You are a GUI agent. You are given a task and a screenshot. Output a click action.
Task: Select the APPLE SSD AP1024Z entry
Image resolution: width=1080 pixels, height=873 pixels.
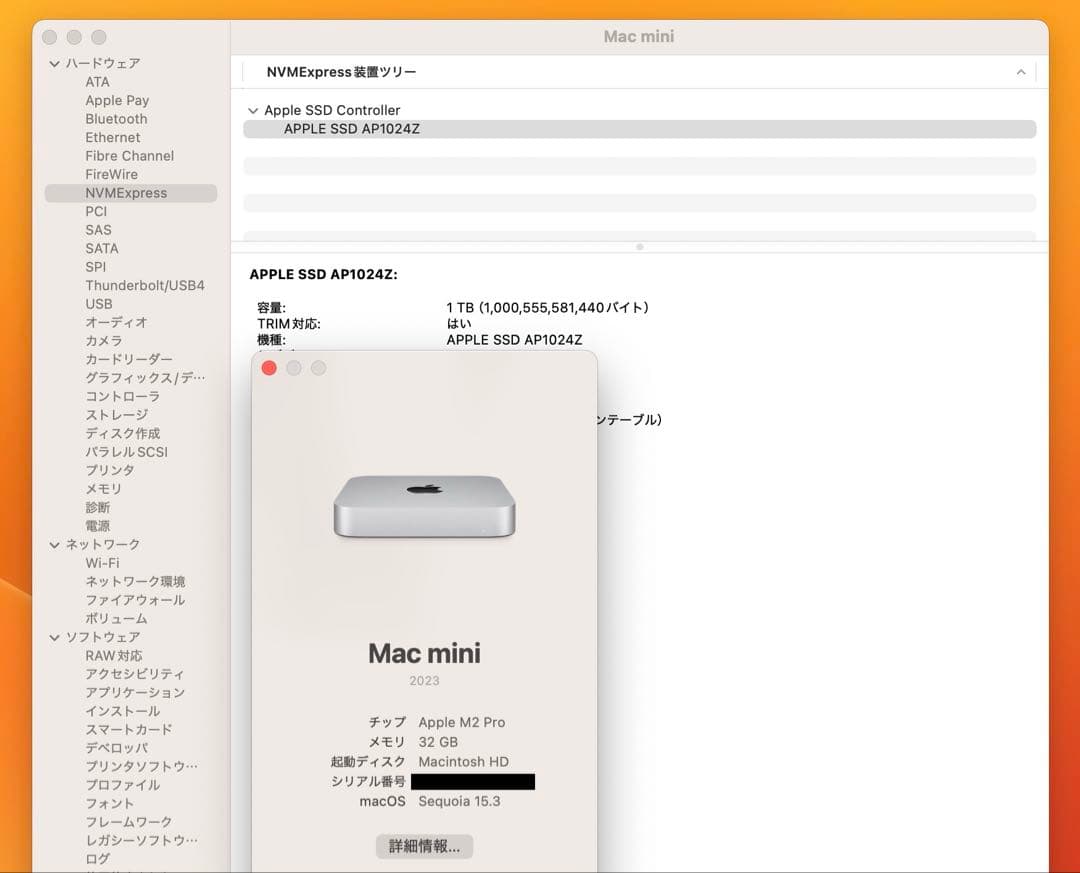coord(351,129)
